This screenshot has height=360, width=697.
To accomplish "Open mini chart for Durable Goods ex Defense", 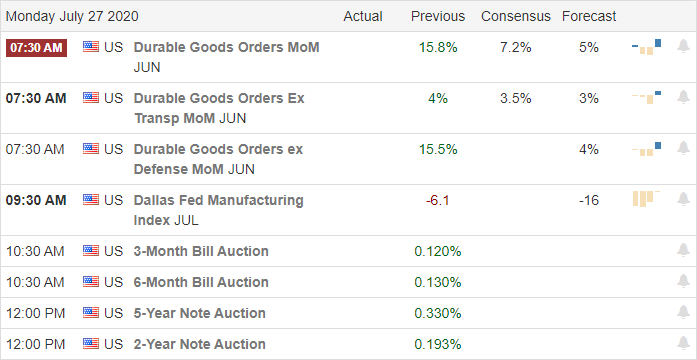I will 646,149.
